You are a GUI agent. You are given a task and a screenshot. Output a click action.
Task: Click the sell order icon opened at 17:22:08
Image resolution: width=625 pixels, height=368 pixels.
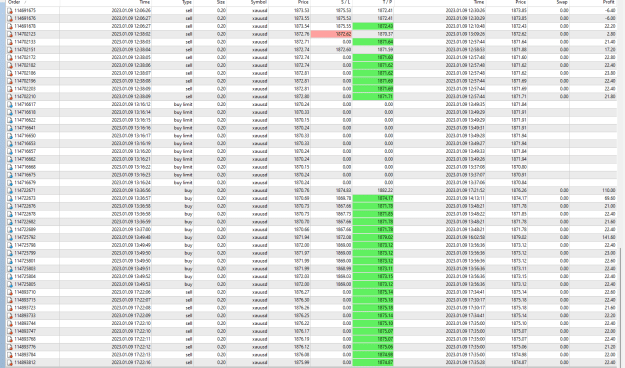point(10,308)
